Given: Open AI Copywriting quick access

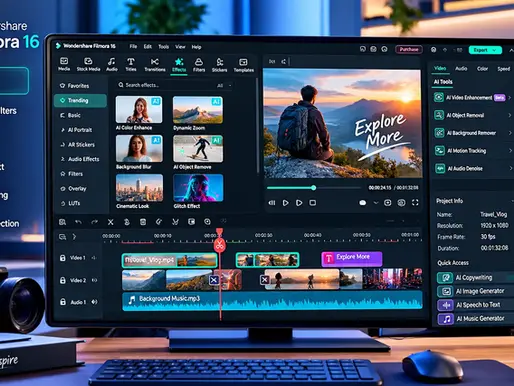Looking at the screenshot, I should tap(475, 277).
